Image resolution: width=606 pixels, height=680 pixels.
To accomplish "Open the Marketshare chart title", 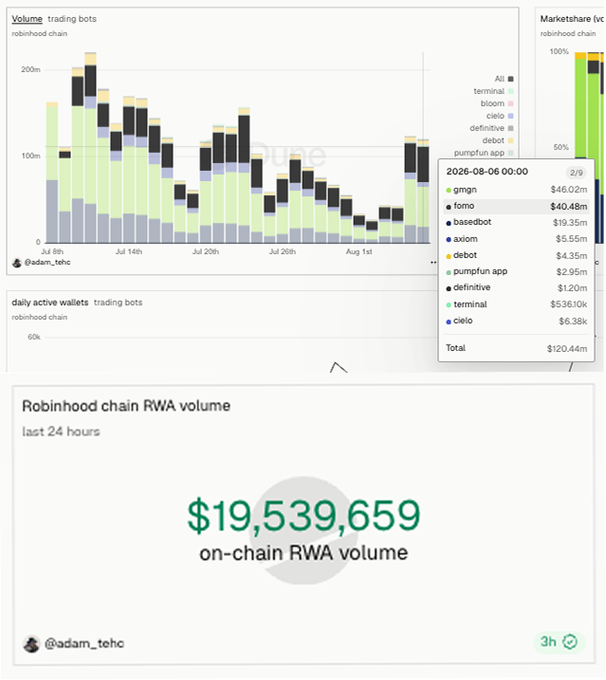I will [x=572, y=19].
